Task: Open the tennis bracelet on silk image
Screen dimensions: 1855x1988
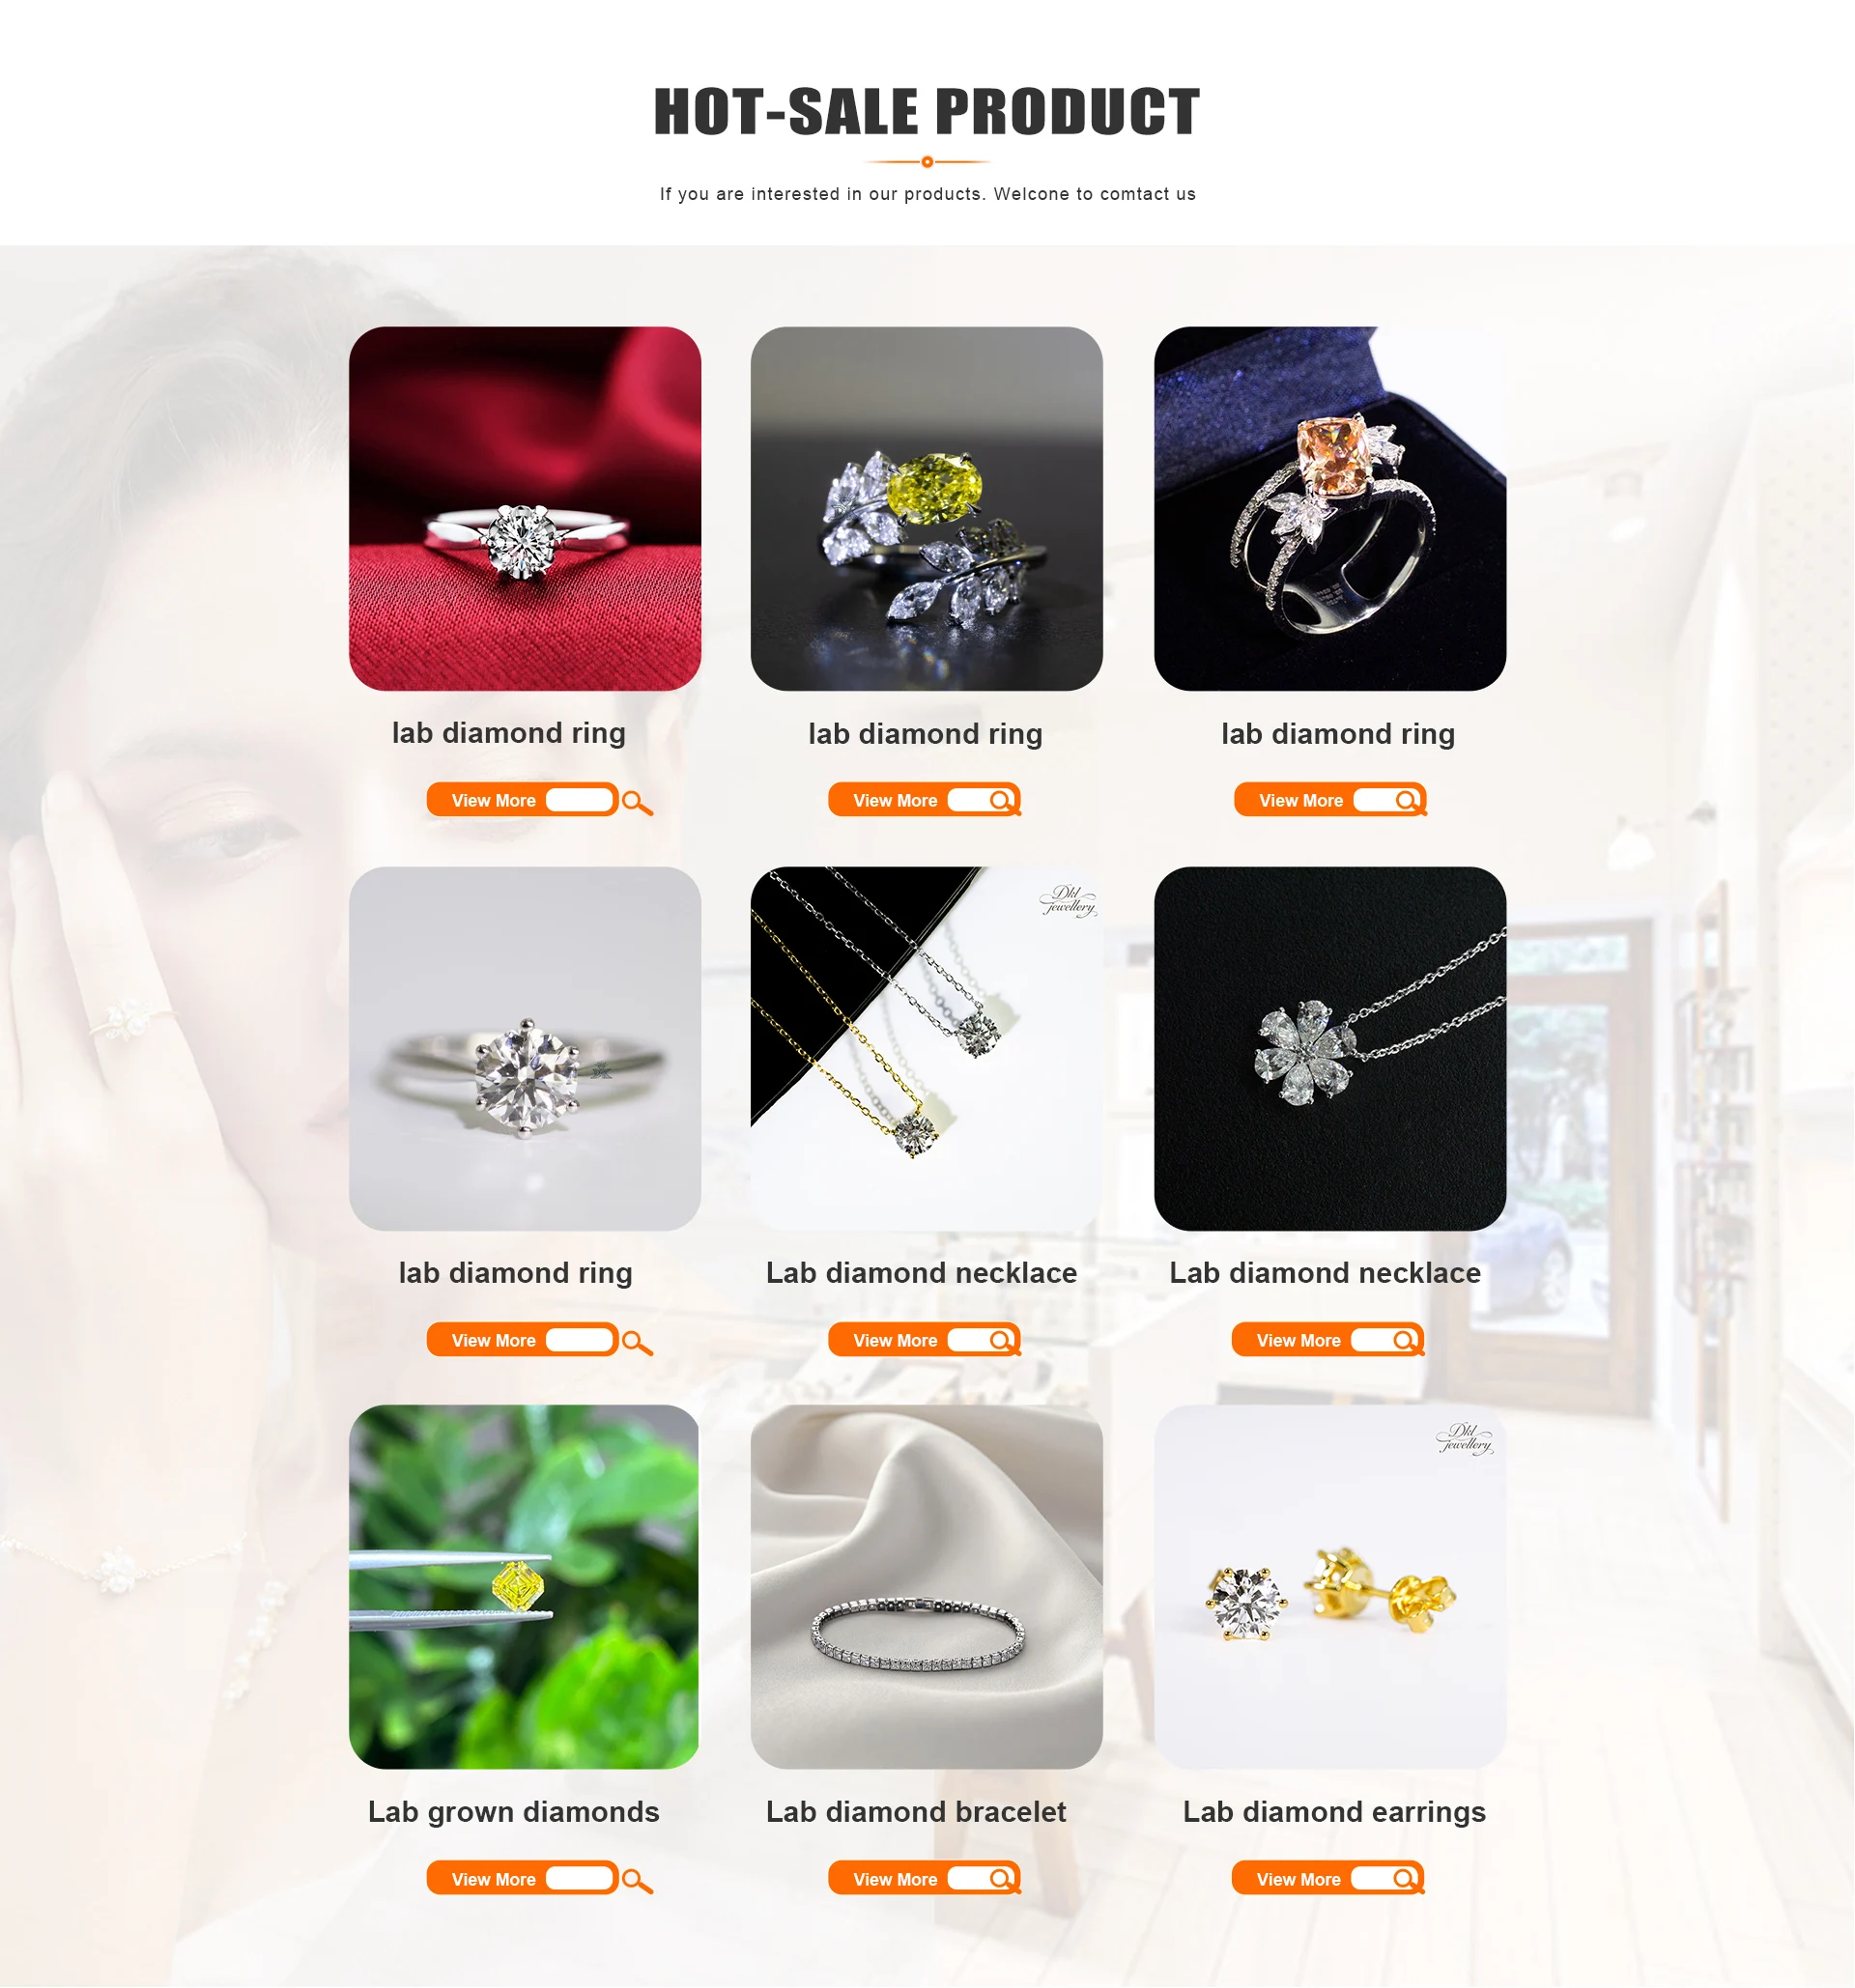Action: click(x=927, y=1587)
